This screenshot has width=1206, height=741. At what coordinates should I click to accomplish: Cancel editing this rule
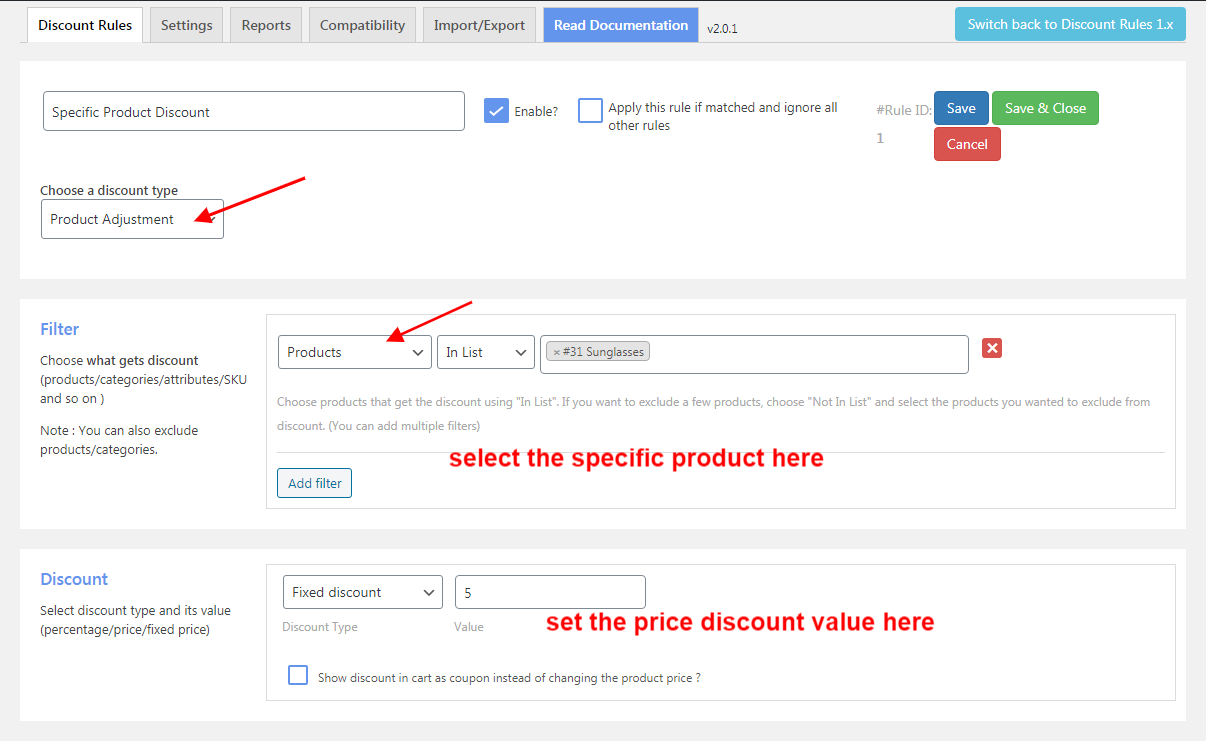[966, 143]
